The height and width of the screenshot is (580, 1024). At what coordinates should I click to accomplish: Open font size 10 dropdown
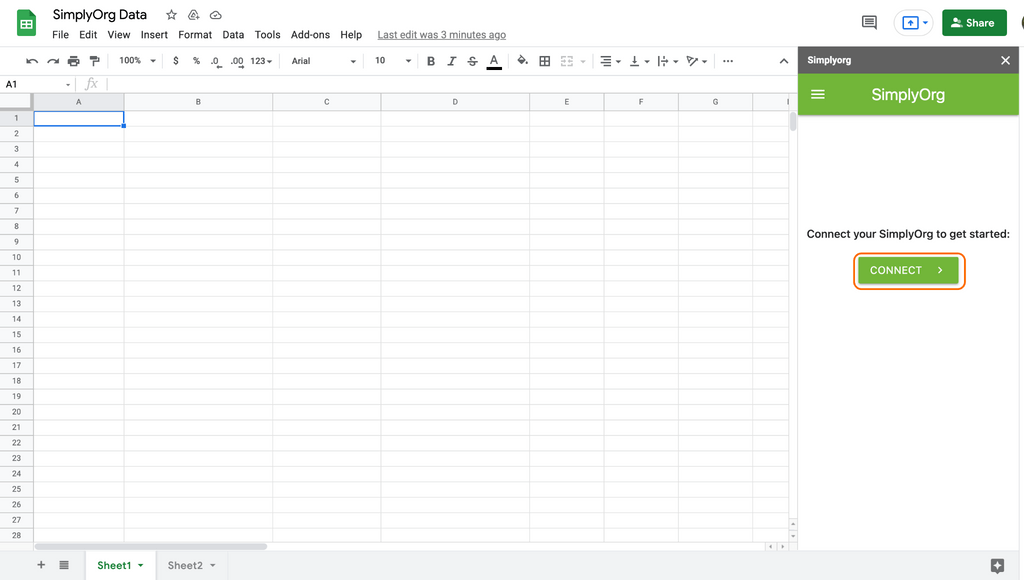[x=392, y=61]
